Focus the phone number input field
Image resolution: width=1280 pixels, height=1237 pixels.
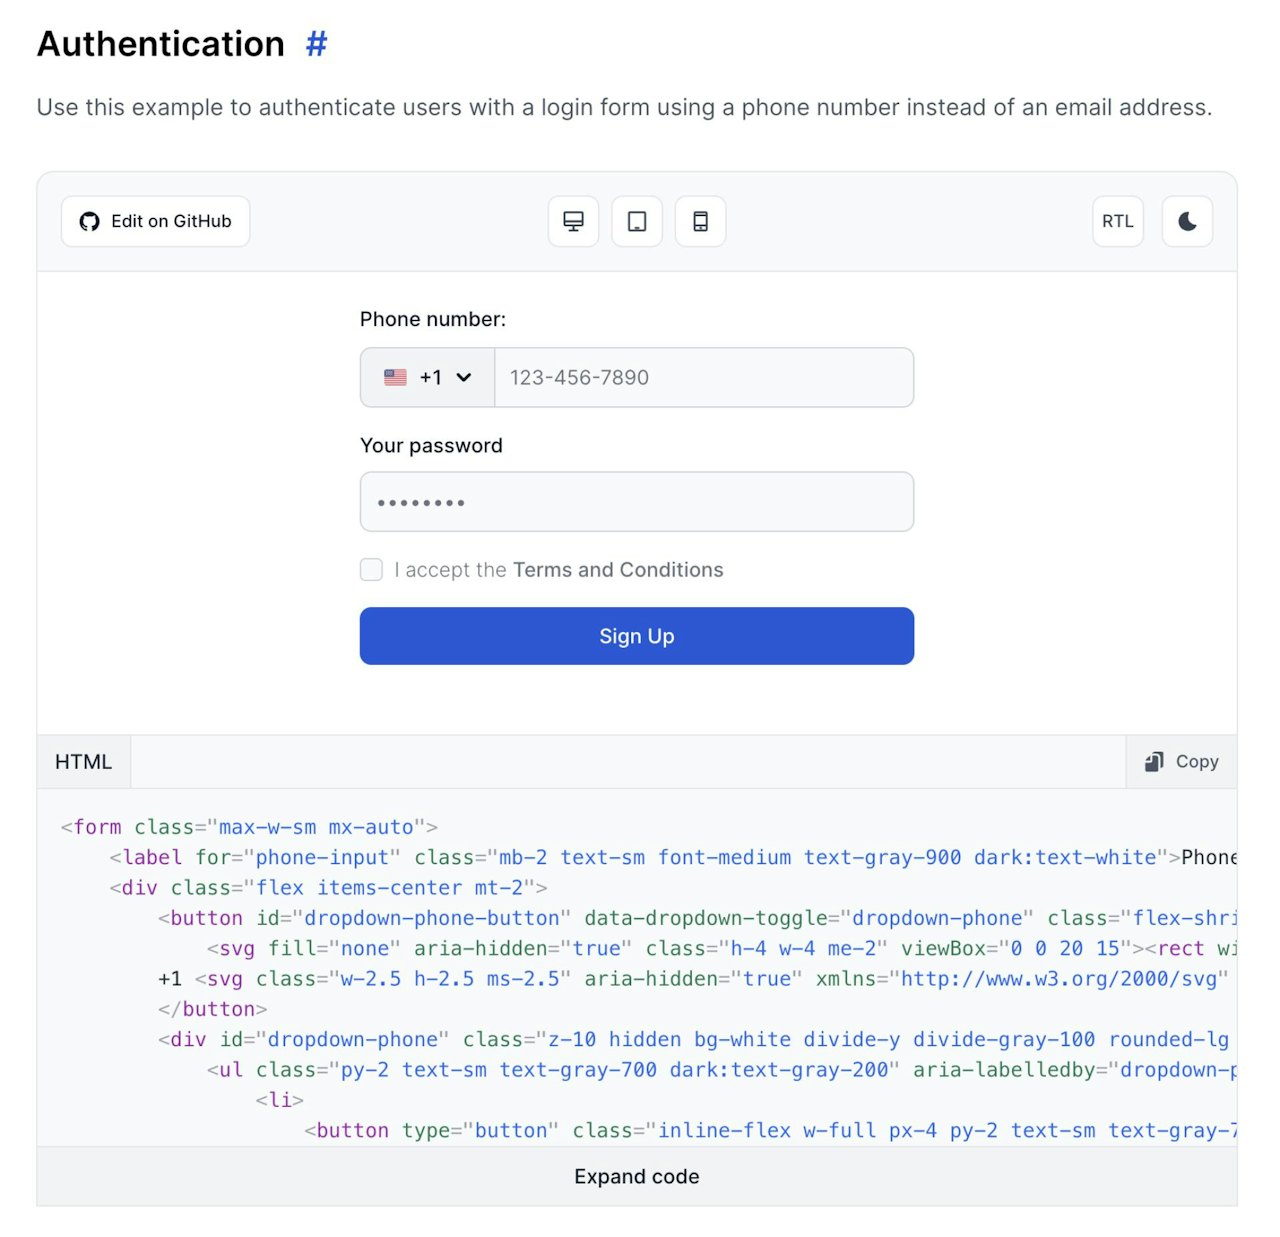tap(703, 378)
